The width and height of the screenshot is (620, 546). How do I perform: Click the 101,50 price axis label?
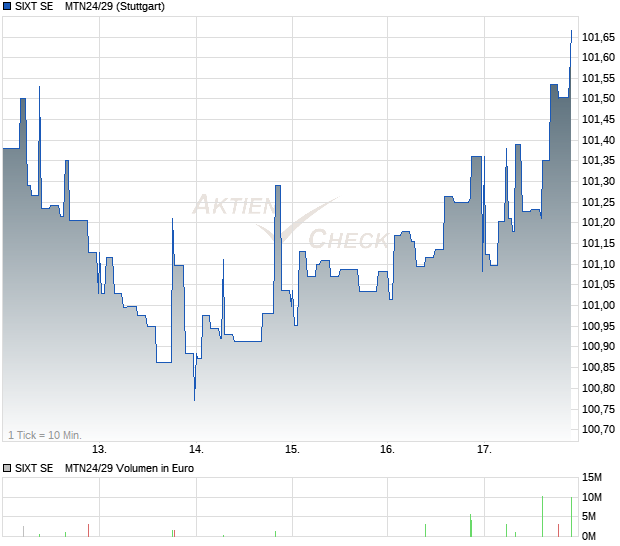coord(598,98)
